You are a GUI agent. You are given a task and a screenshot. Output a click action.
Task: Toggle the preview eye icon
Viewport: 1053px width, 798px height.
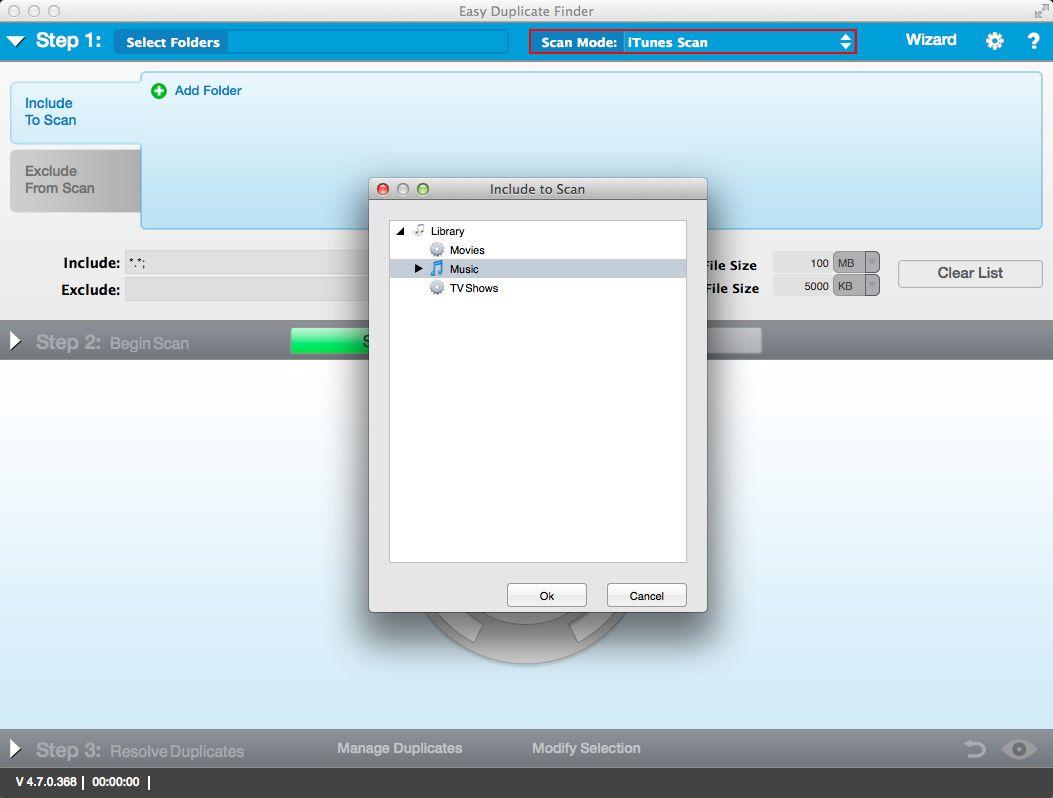click(1019, 749)
